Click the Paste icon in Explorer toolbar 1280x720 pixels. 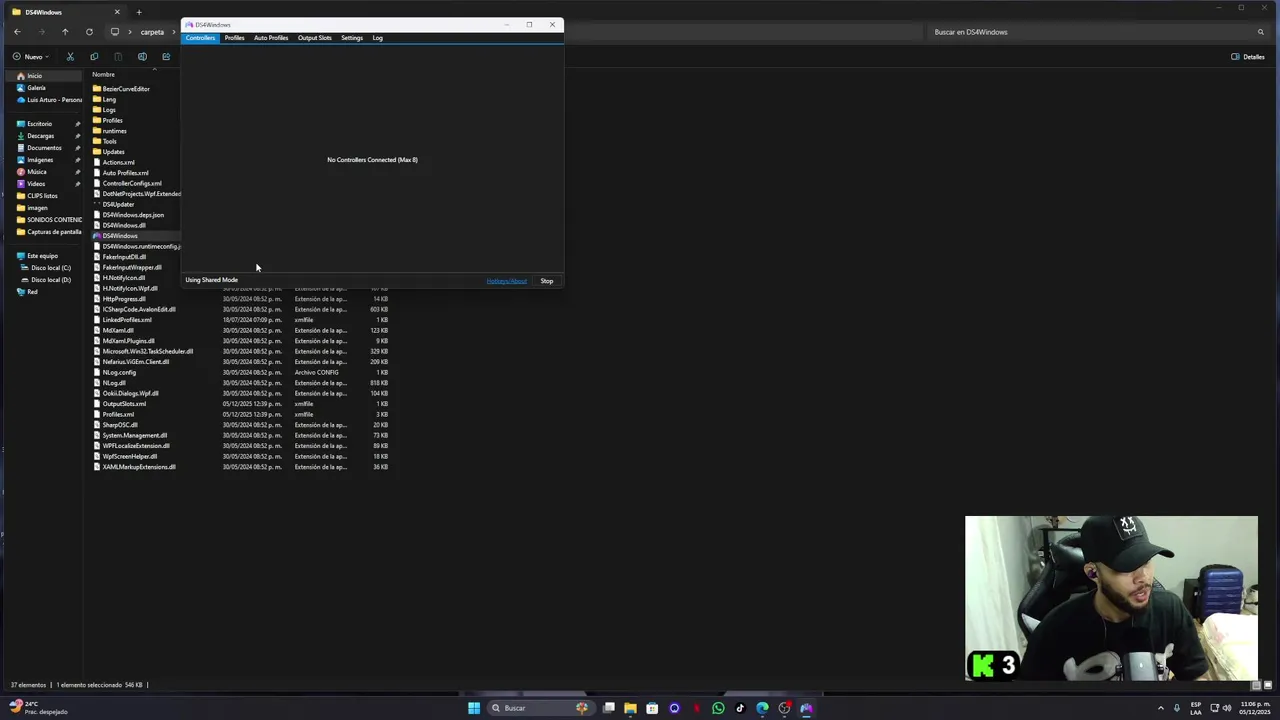[x=118, y=57]
